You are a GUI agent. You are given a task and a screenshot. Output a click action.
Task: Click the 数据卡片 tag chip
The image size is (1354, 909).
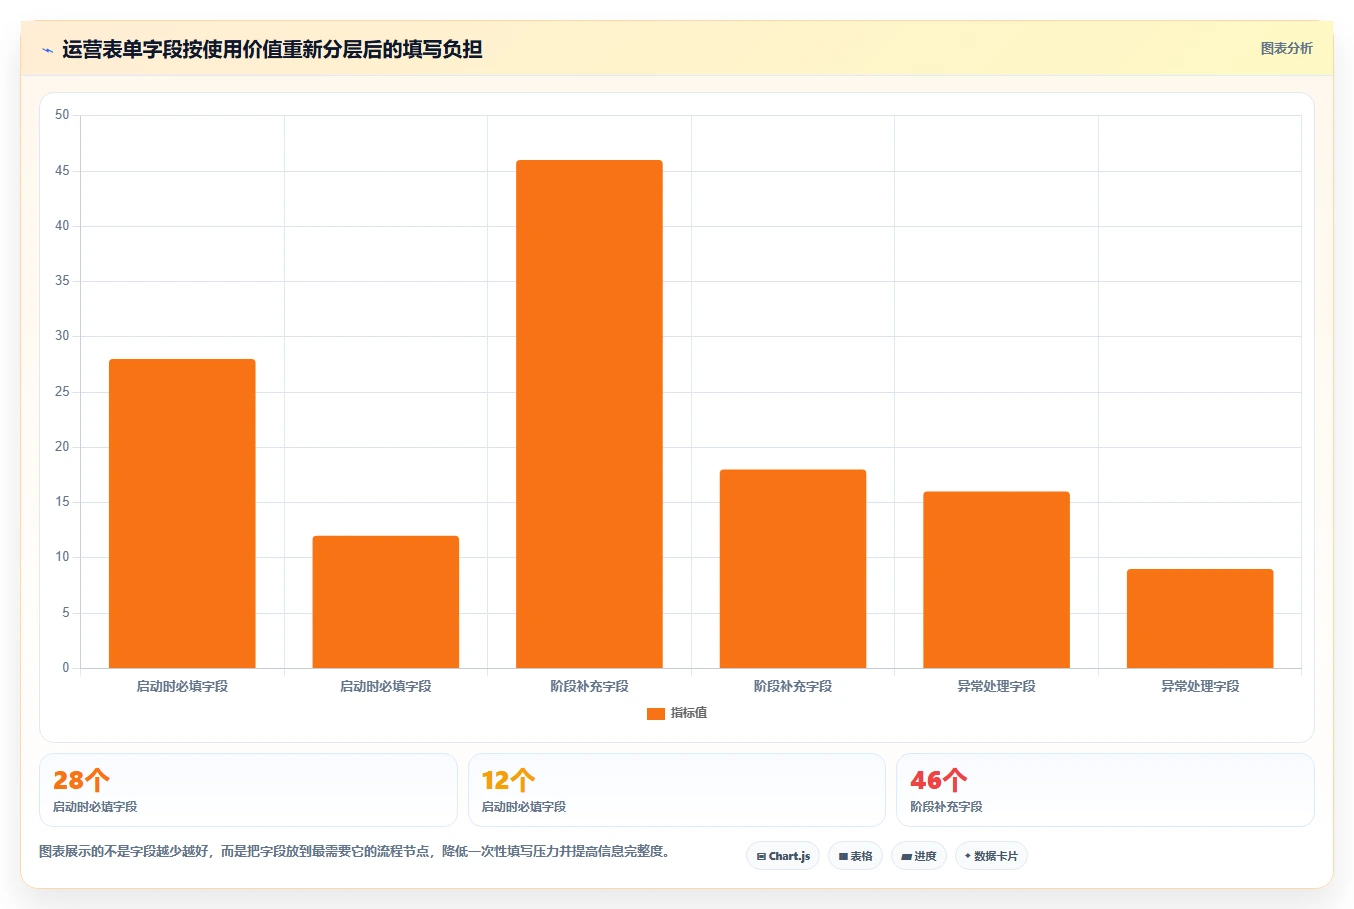(x=991, y=856)
